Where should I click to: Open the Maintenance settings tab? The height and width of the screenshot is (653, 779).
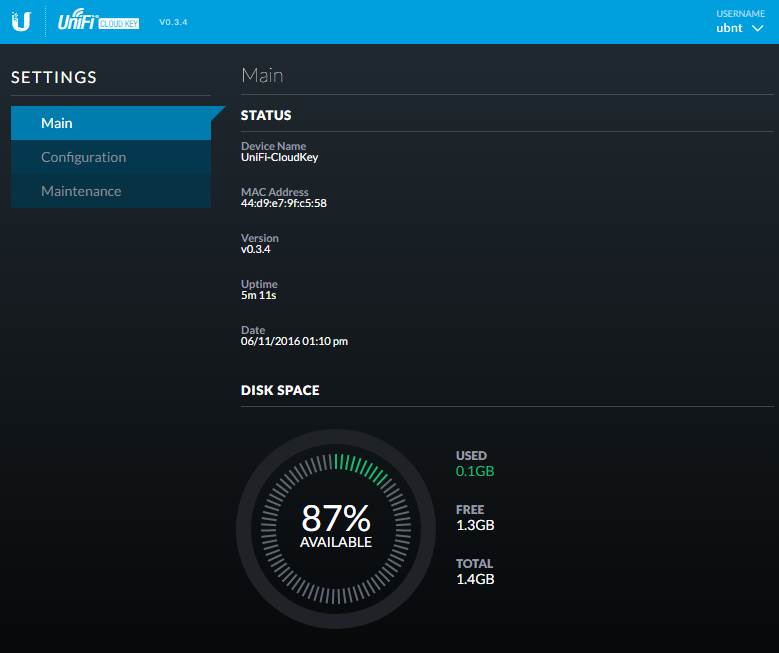111,191
